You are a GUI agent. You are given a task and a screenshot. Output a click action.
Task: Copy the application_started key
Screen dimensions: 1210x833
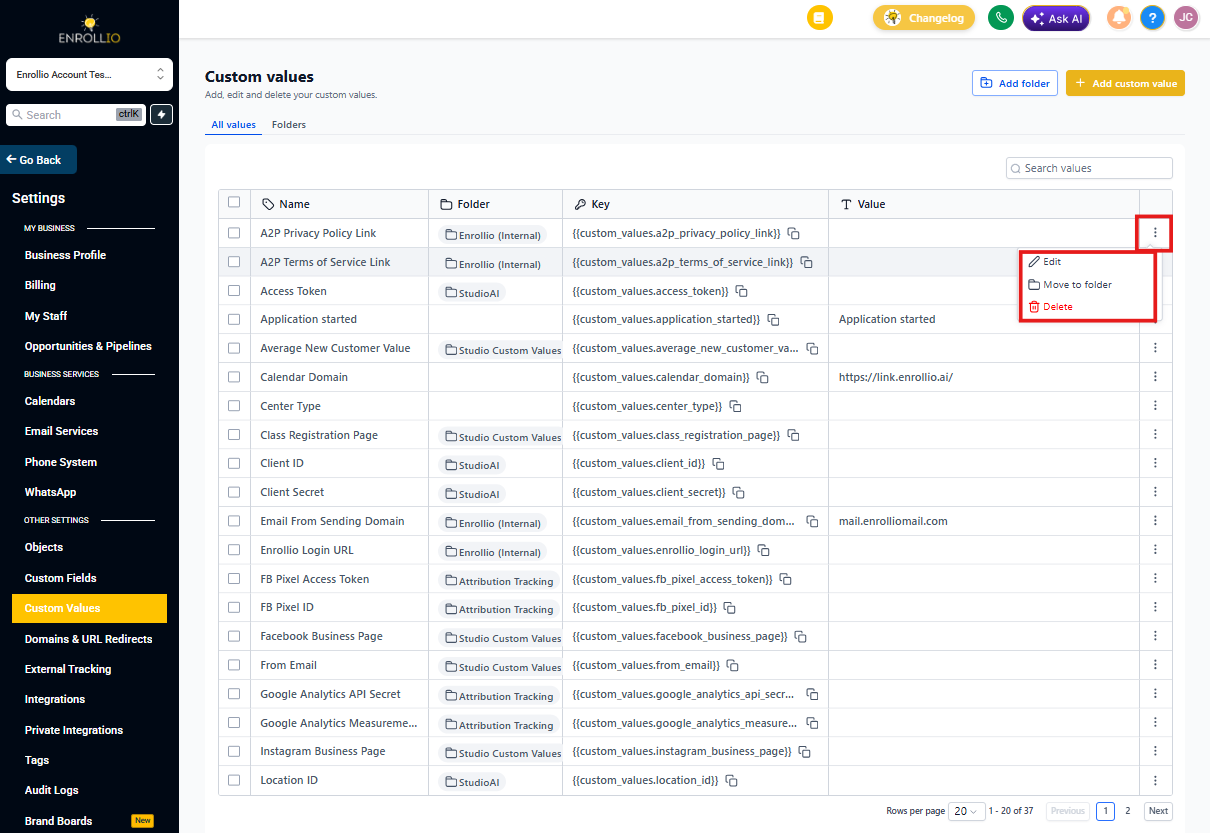773,320
